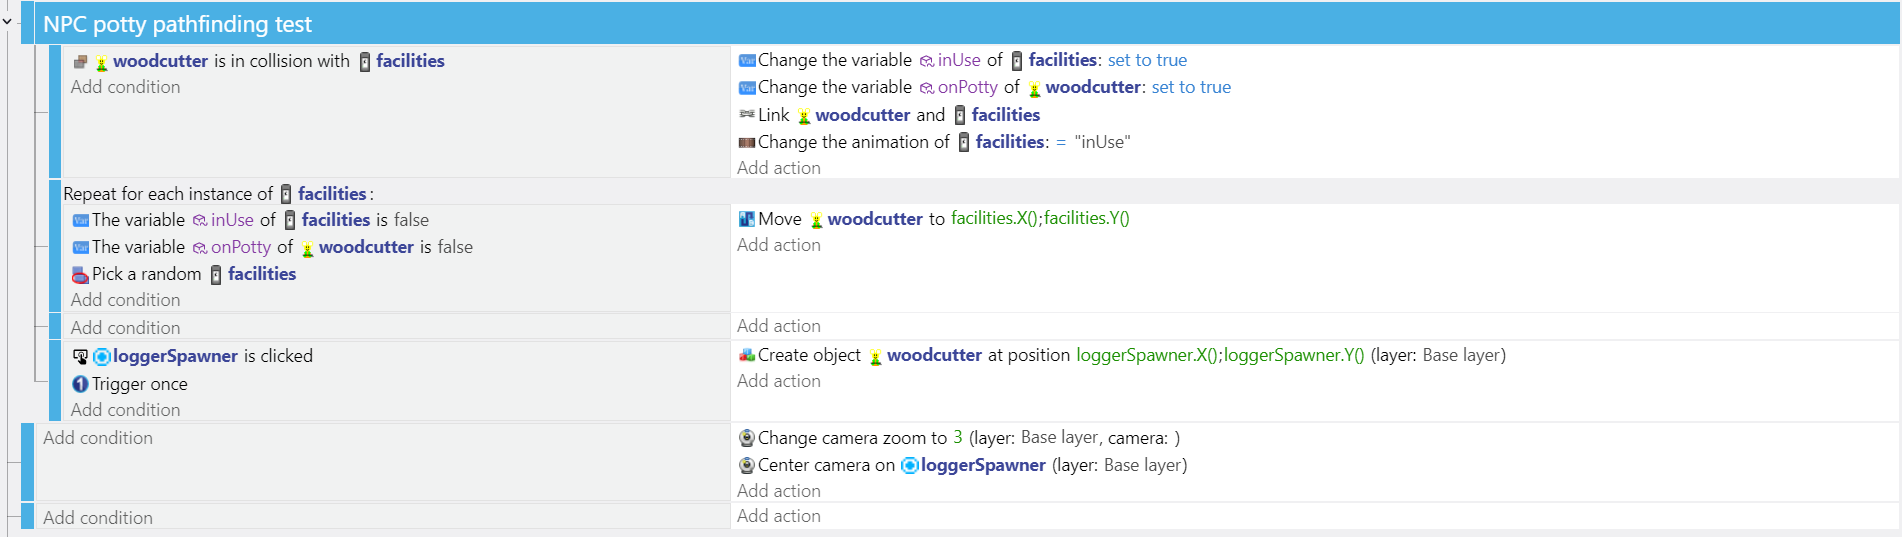Click the Change the animation action icon

tap(746, 142)
